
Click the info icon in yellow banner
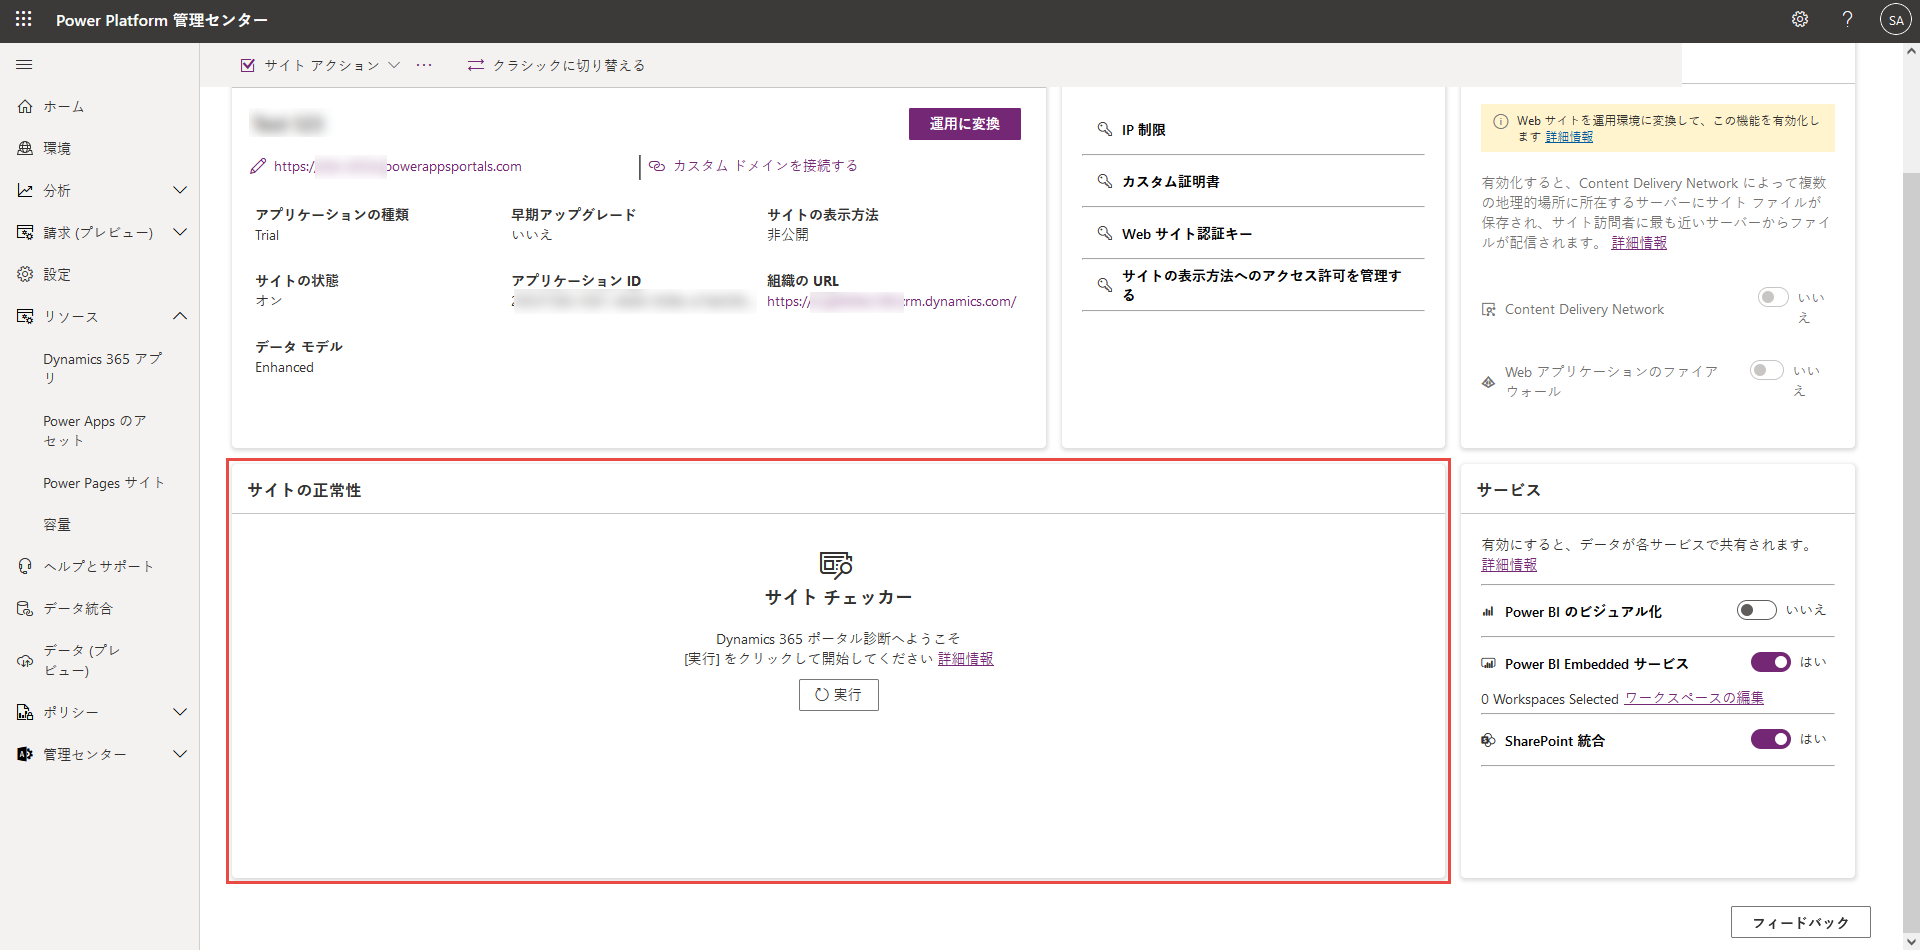1500,122
